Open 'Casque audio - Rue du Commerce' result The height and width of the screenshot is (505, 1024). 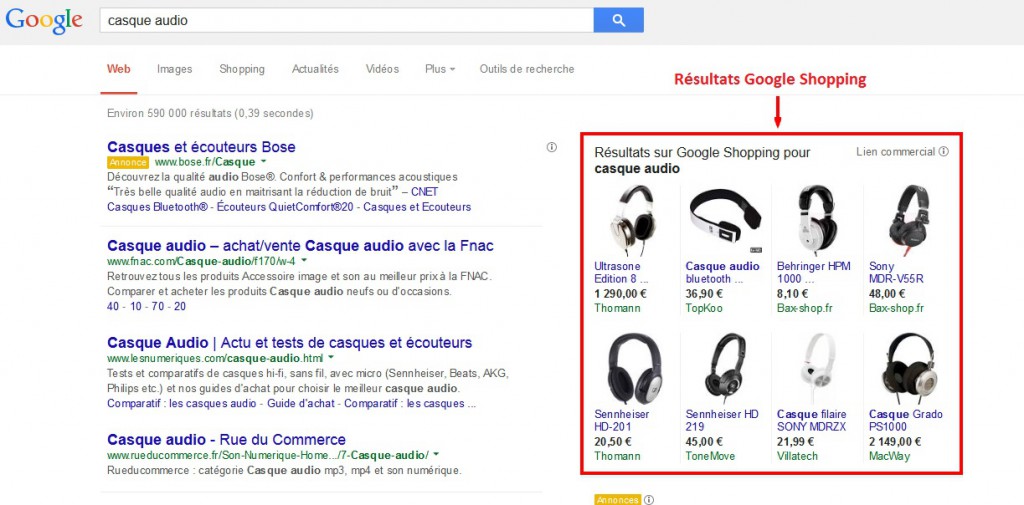click(x=226, y=440)
